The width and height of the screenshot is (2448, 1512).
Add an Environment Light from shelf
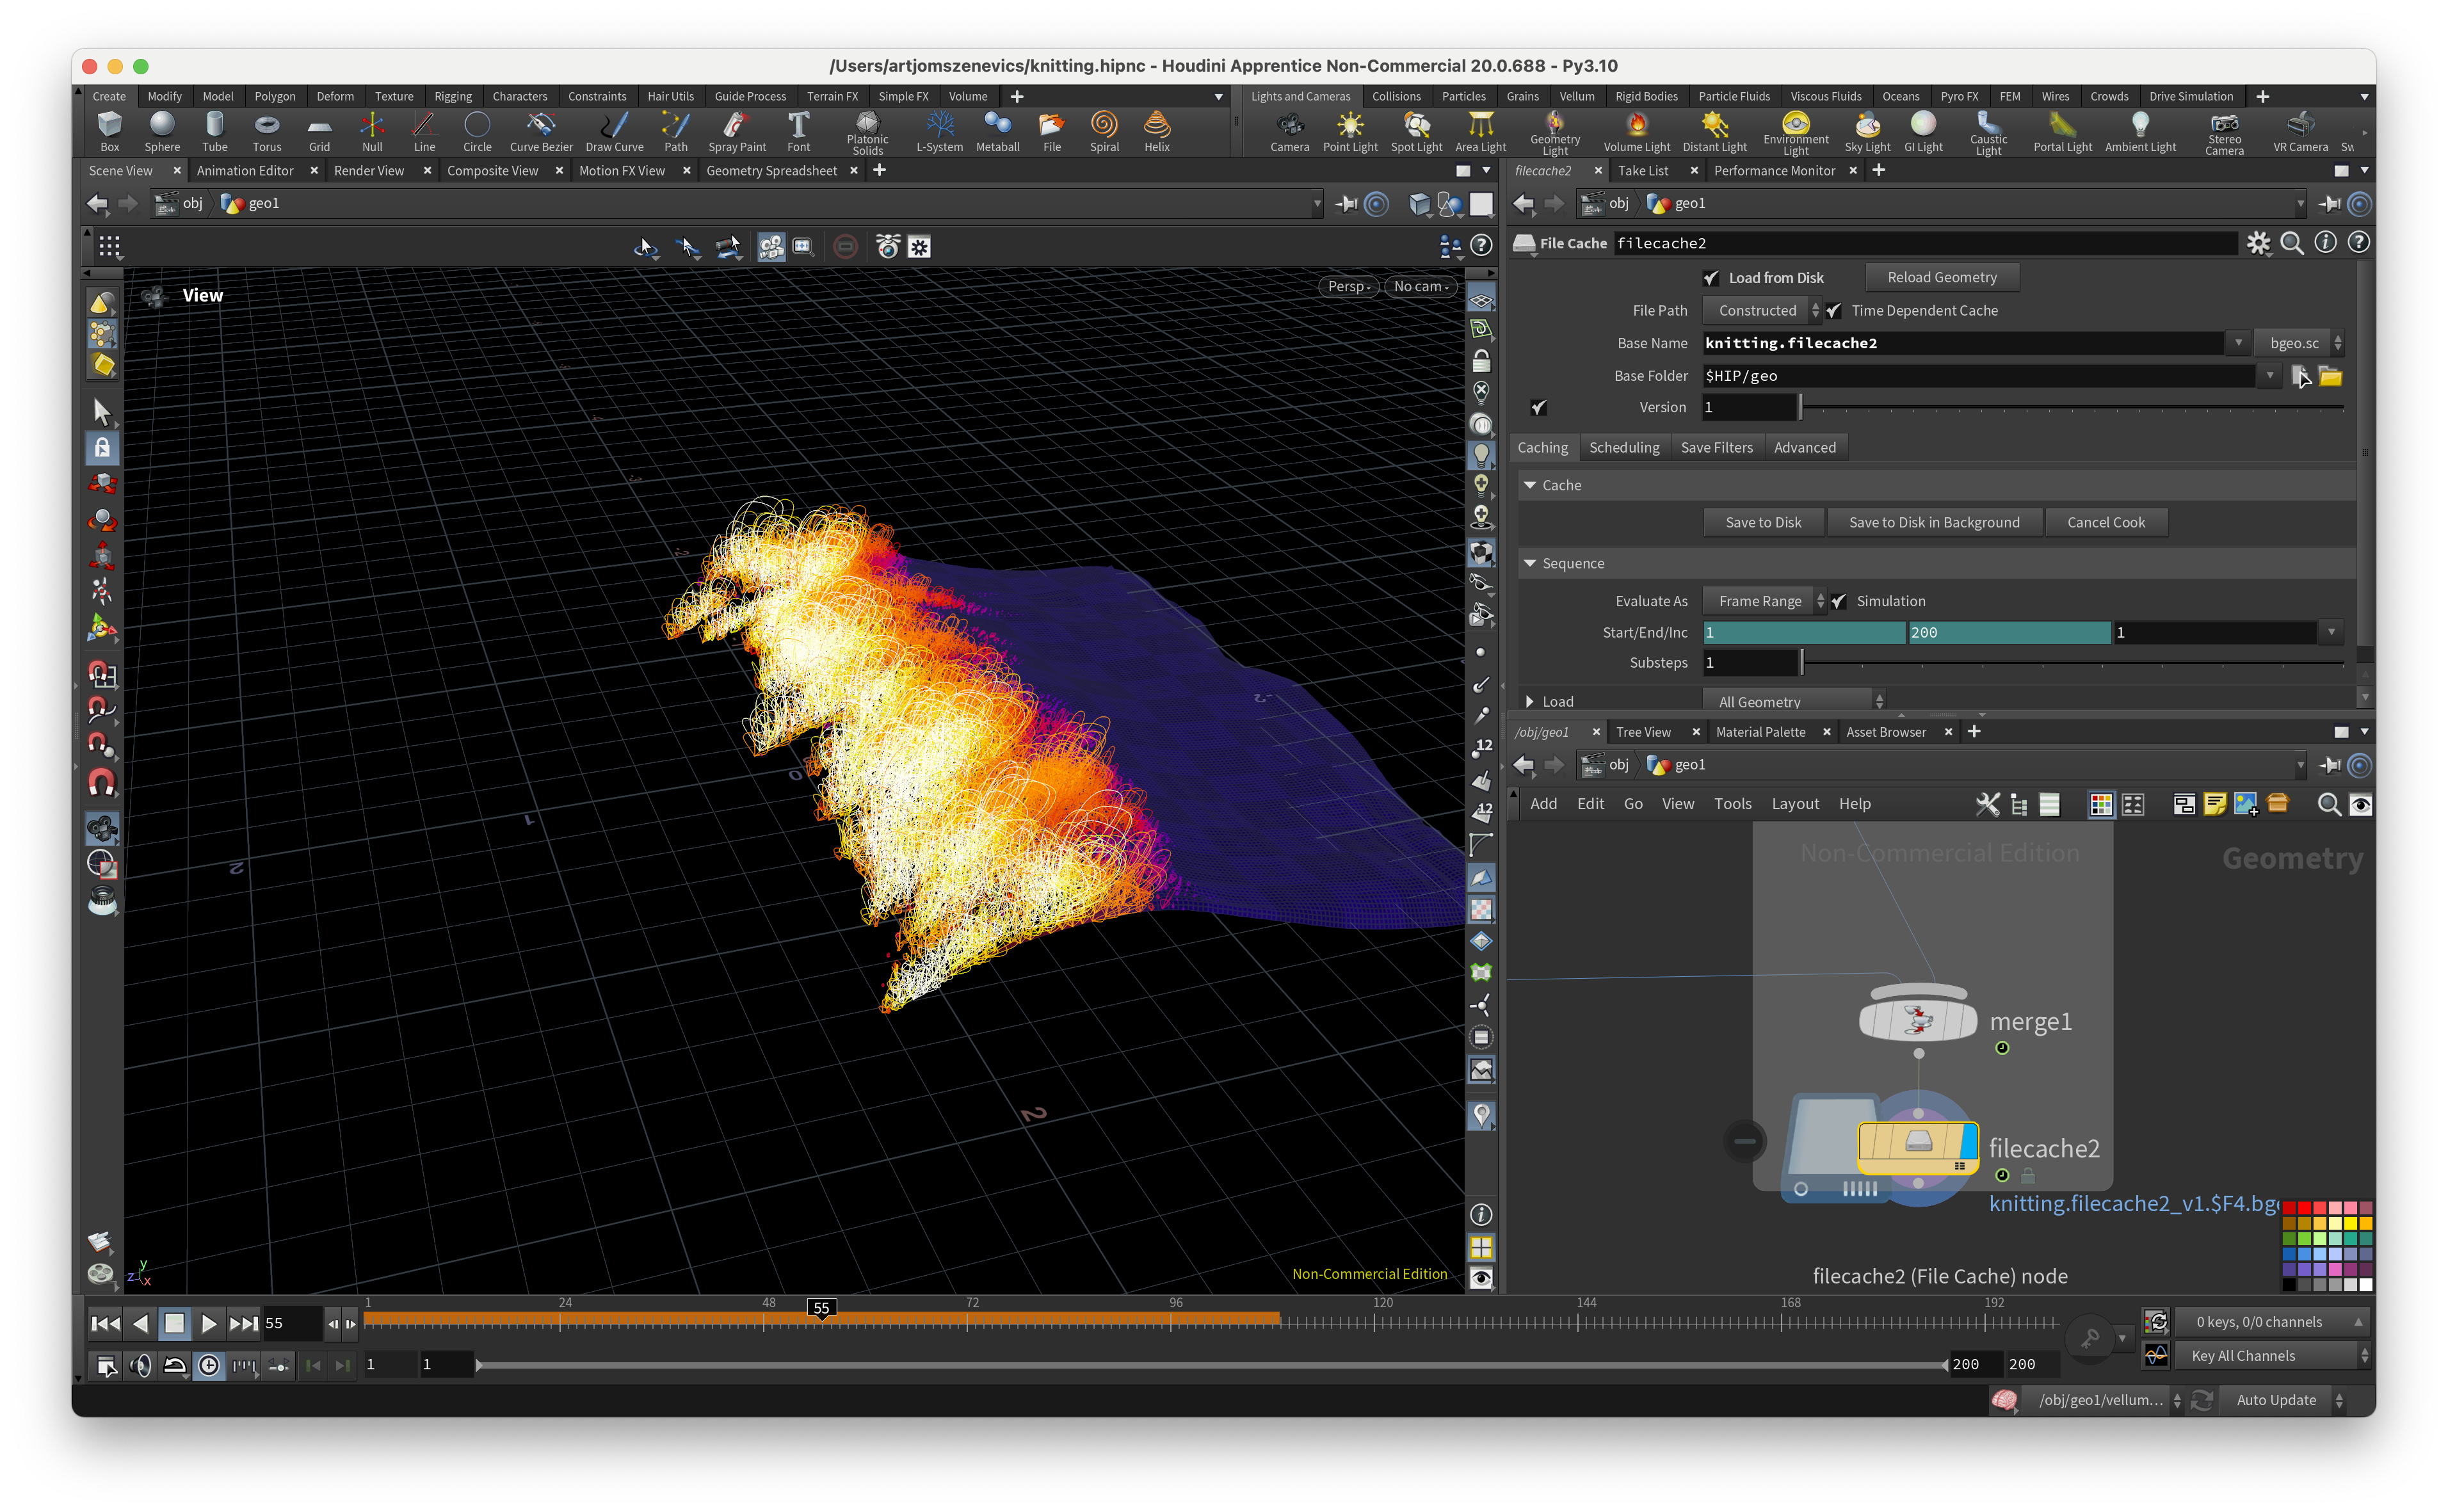click(x=1795, y=131)
